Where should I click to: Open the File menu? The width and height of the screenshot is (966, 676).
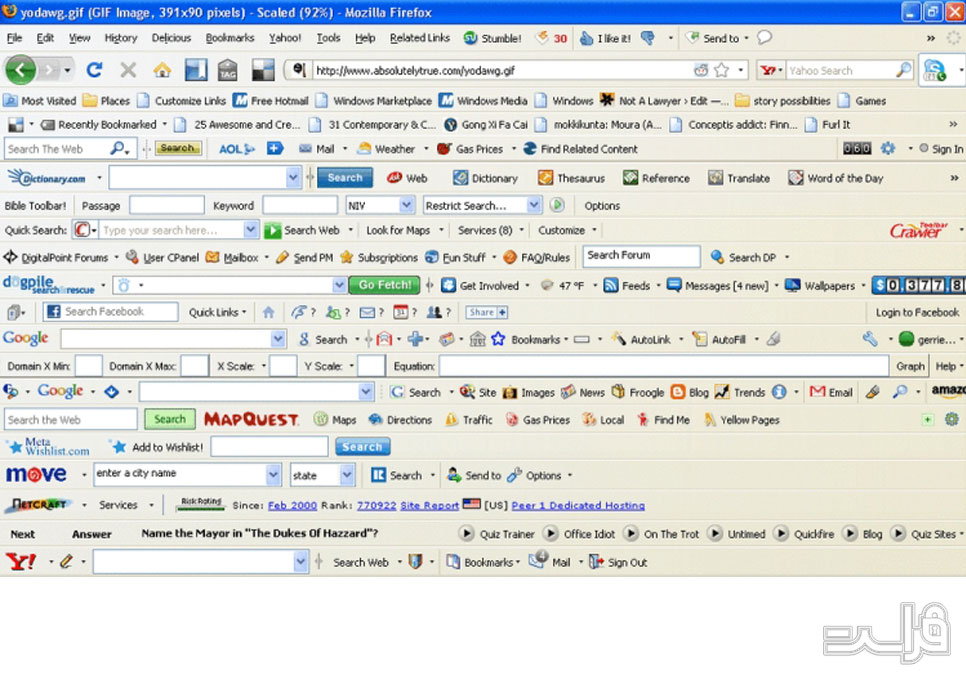tap(14, 38)
